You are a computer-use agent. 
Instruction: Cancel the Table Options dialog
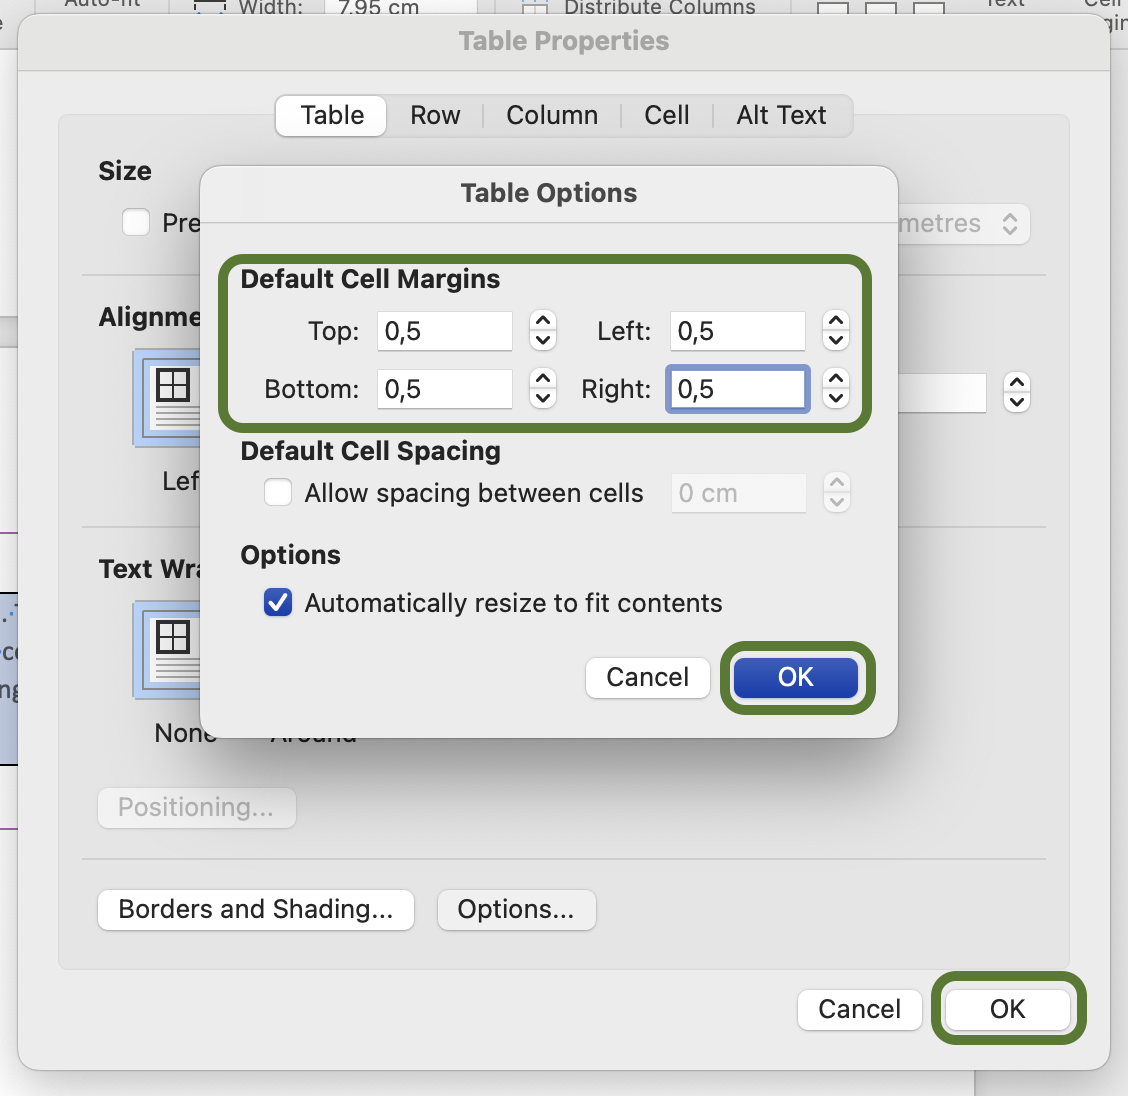[x=647, y=677]
